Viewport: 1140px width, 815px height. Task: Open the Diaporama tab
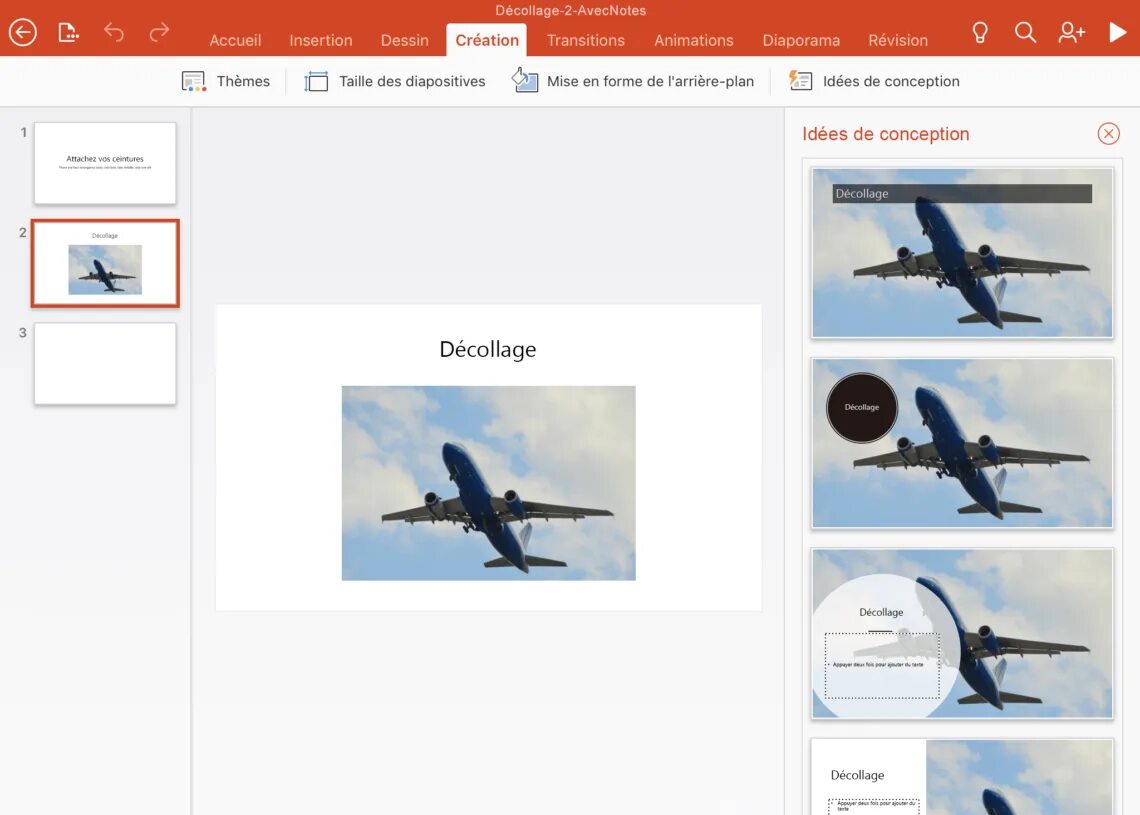point(800,41)
